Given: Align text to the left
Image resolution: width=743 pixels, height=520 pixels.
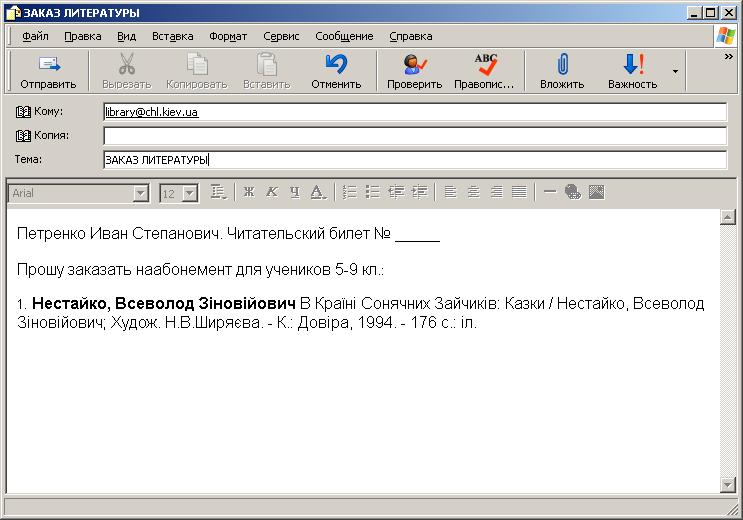Looking at the screenshot, I should click(x=450, y=192).
